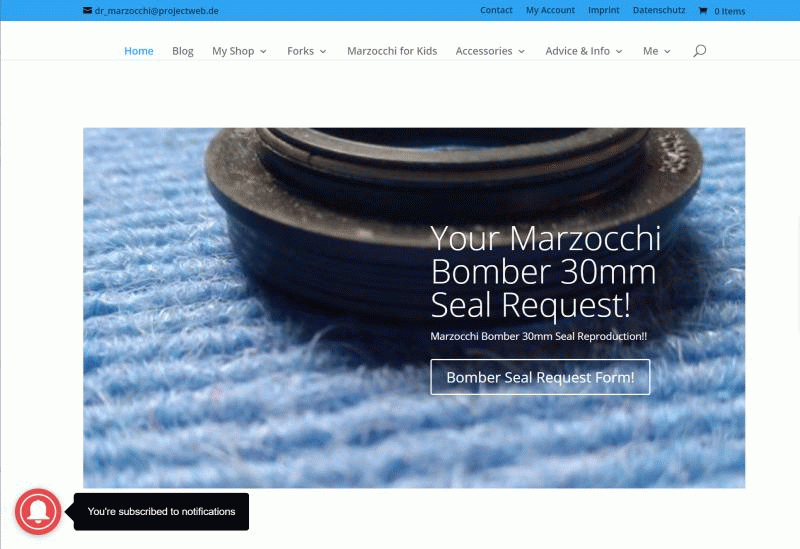Open the Blog page
This screenshot has height=549, width=800.
[x=183, y=51]
